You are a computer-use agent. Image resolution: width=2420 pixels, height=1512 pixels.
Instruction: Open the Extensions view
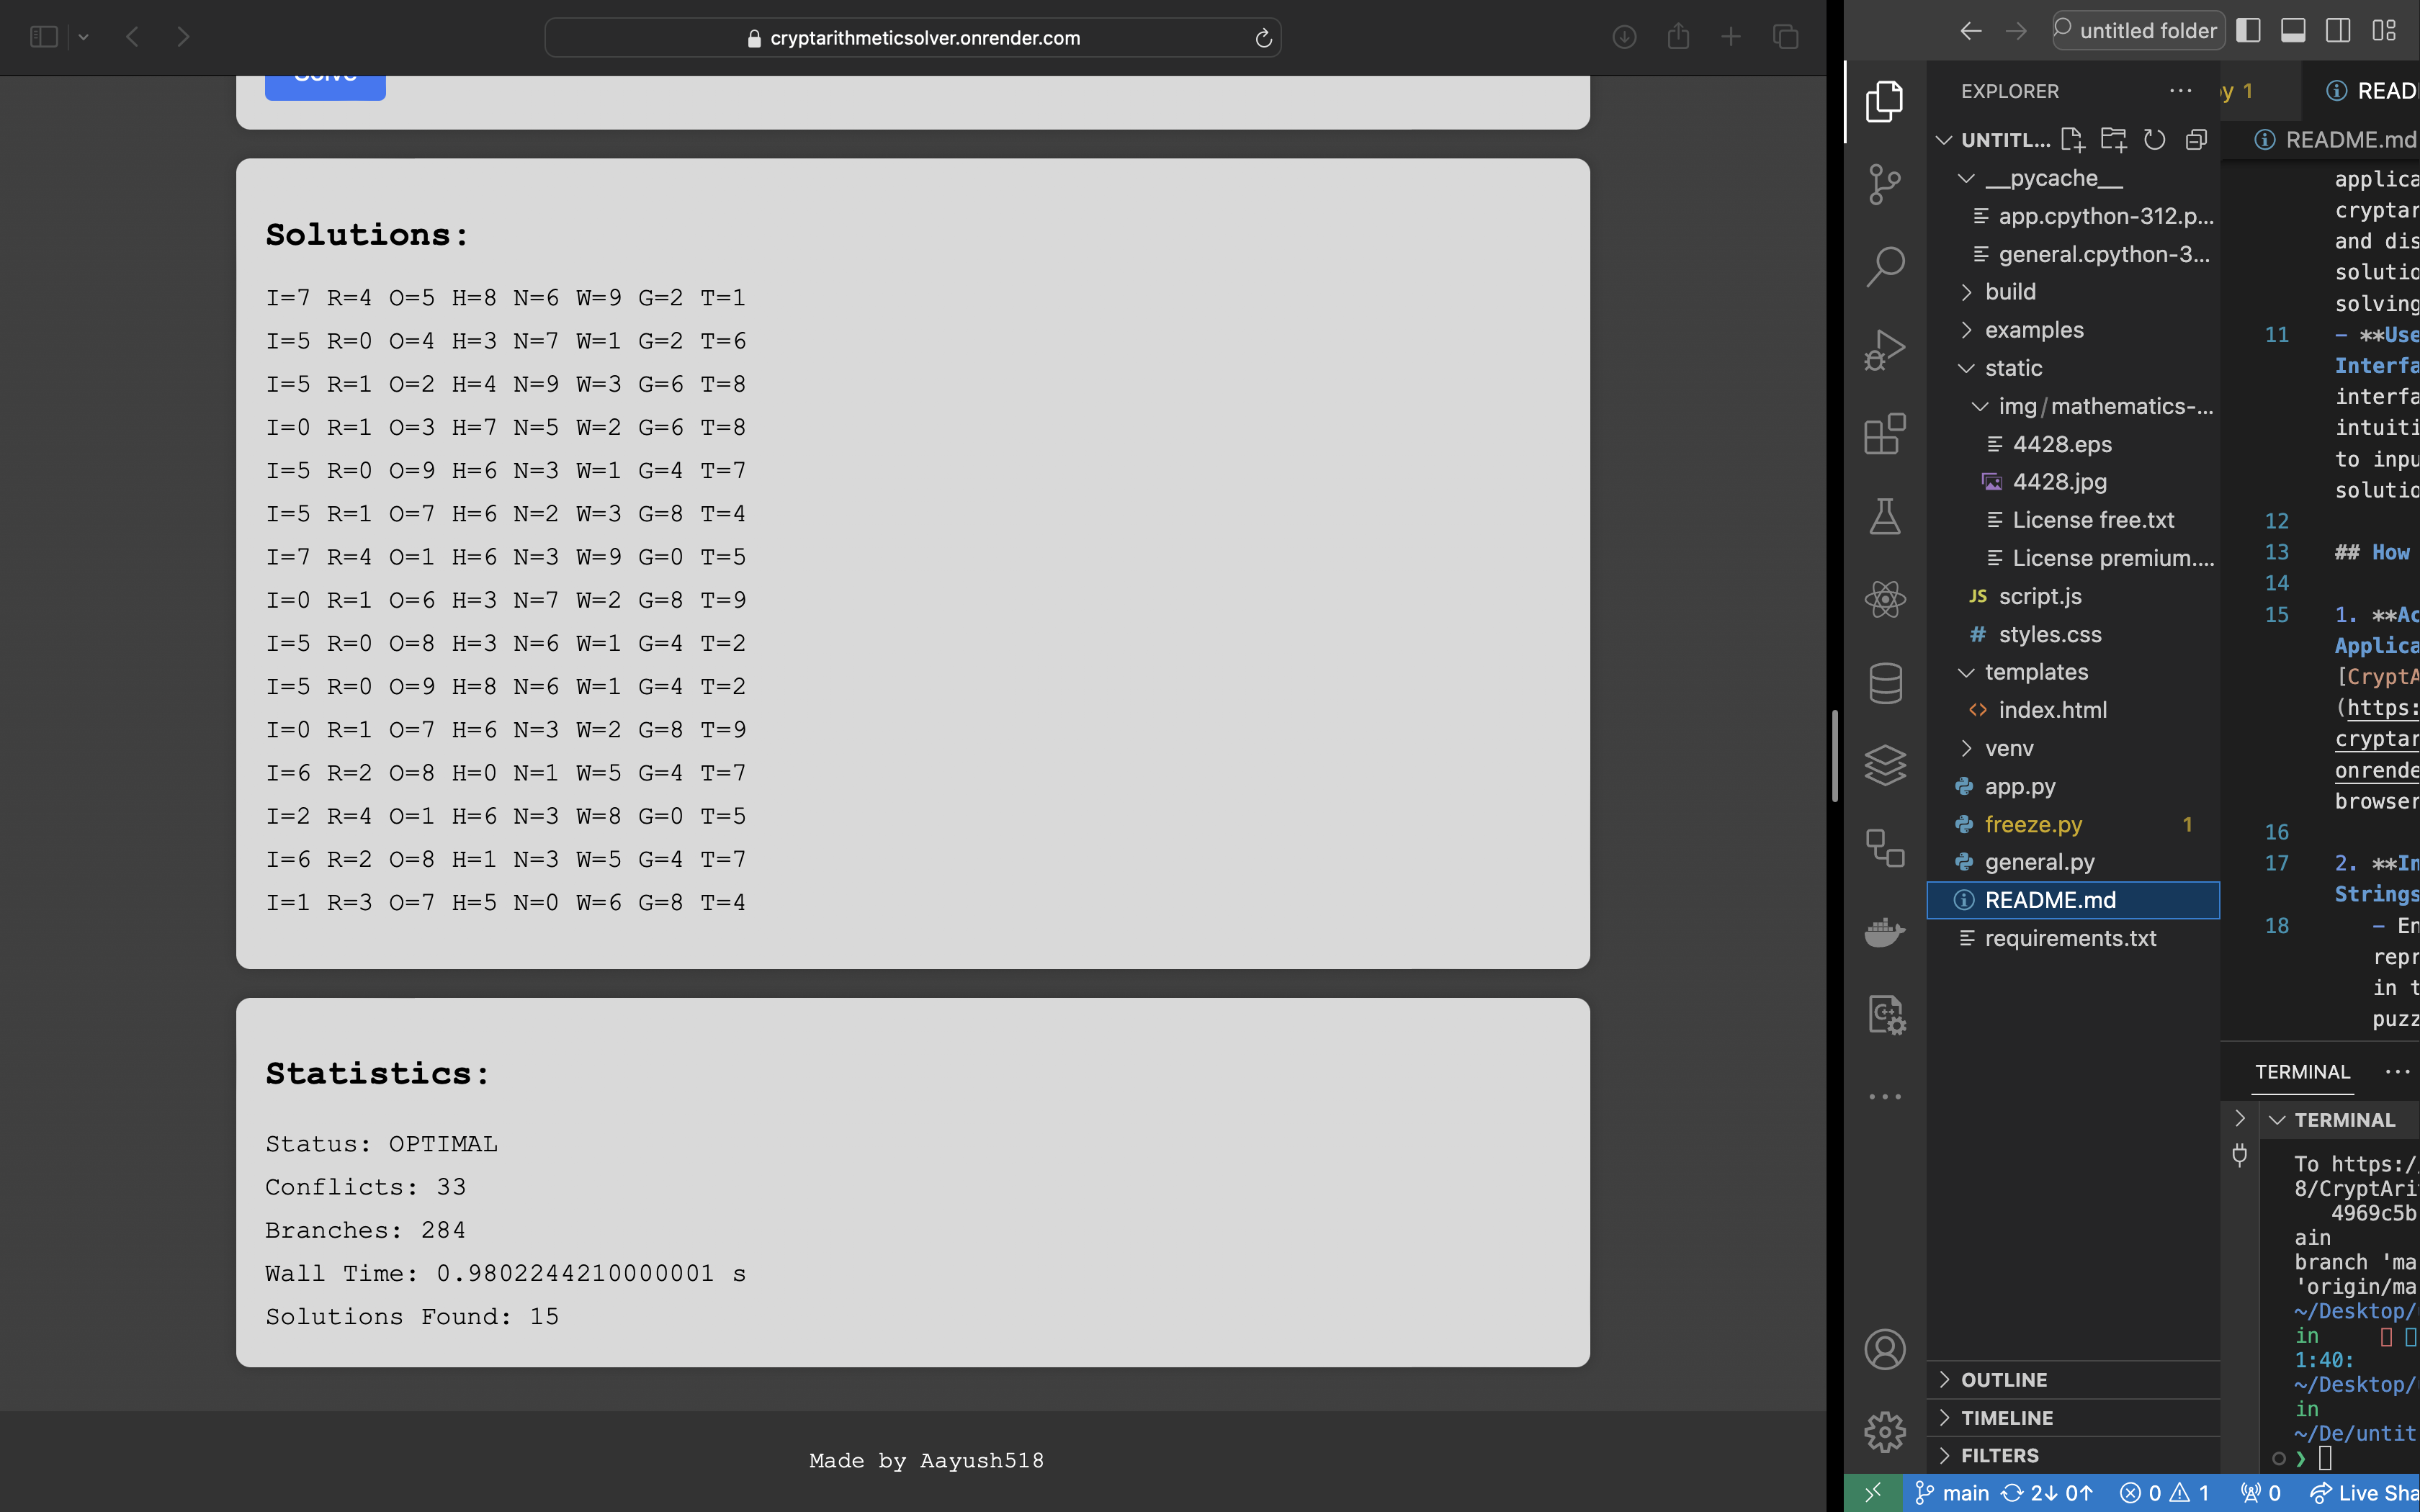coord(1884,433)
